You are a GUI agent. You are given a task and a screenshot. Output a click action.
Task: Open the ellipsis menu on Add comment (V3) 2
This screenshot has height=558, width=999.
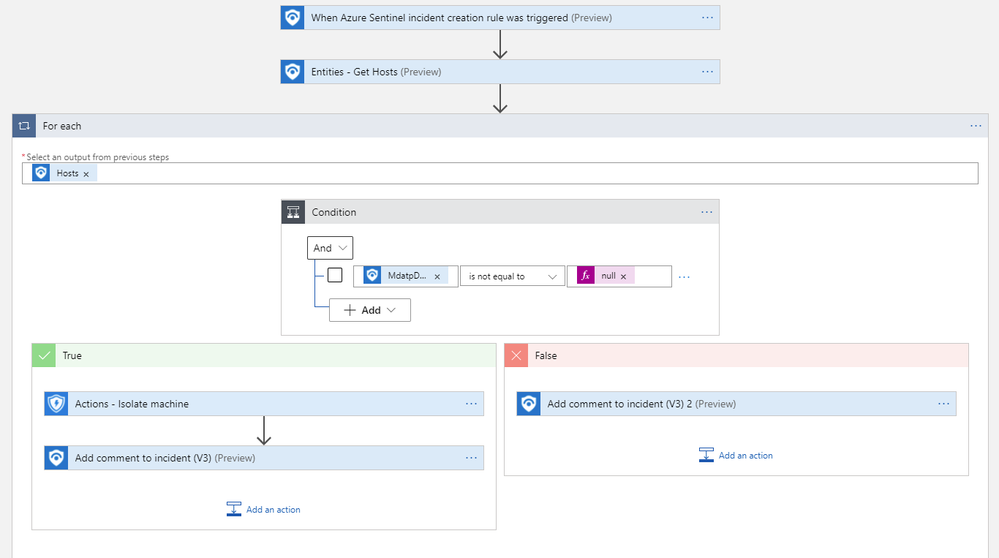tap(944, 404)
